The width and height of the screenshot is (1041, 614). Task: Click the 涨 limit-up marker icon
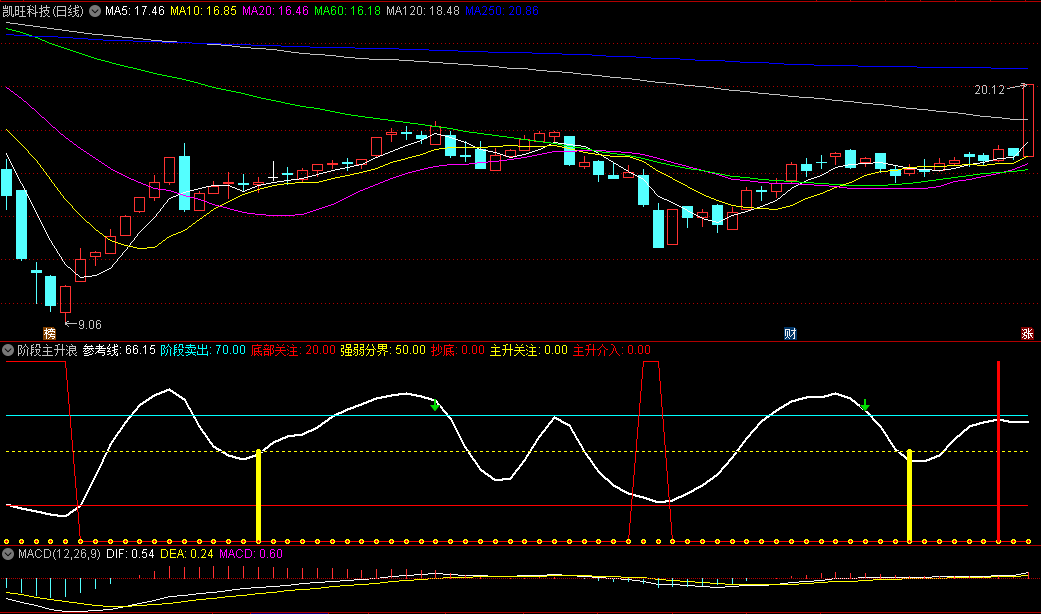point(1027,333)
